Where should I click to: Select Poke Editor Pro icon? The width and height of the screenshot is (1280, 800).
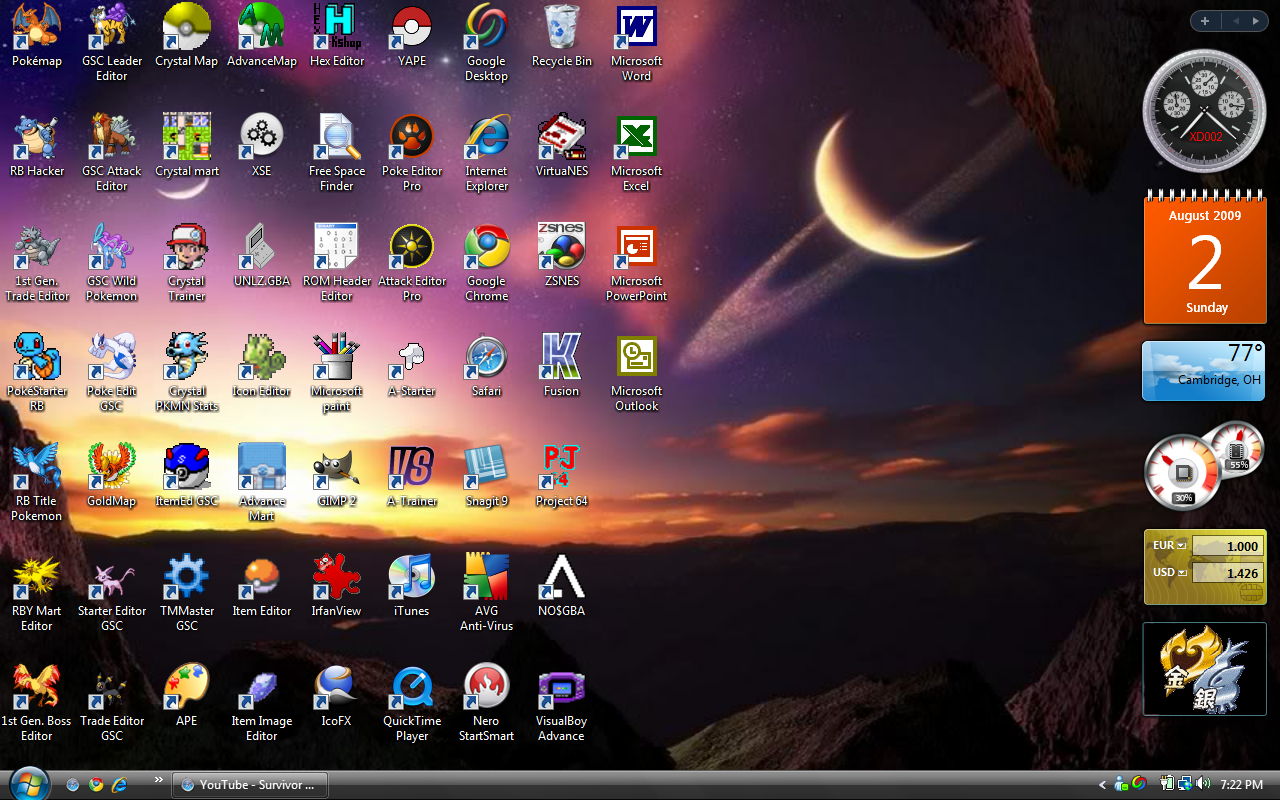(412, 152)
